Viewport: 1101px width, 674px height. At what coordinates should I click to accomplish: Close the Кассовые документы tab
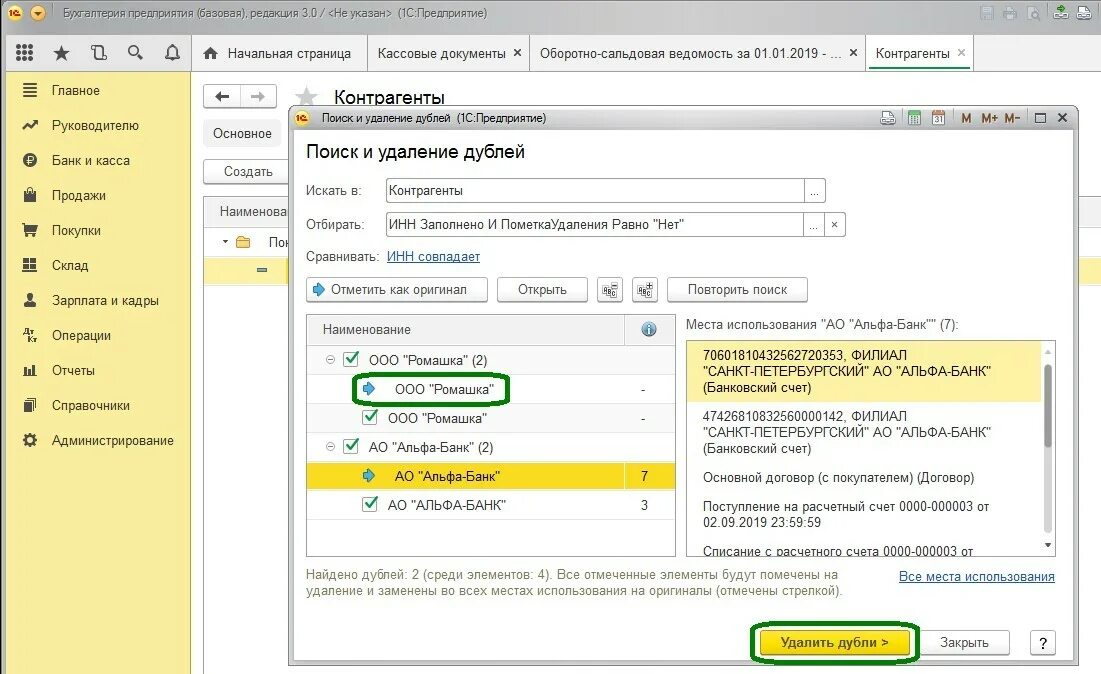[517, 53]
